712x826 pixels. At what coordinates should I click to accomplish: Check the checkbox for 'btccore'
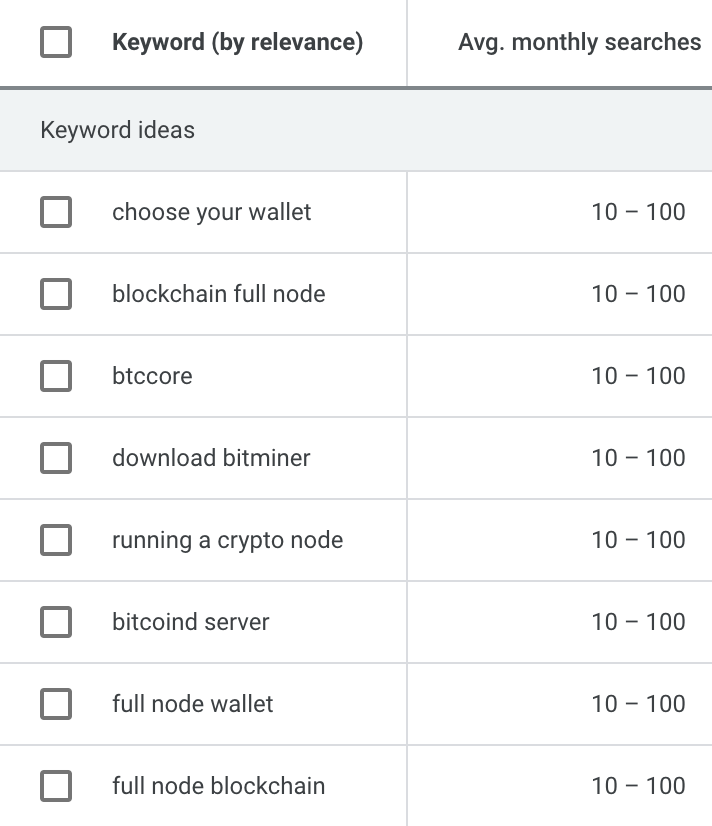pos(56,376)
